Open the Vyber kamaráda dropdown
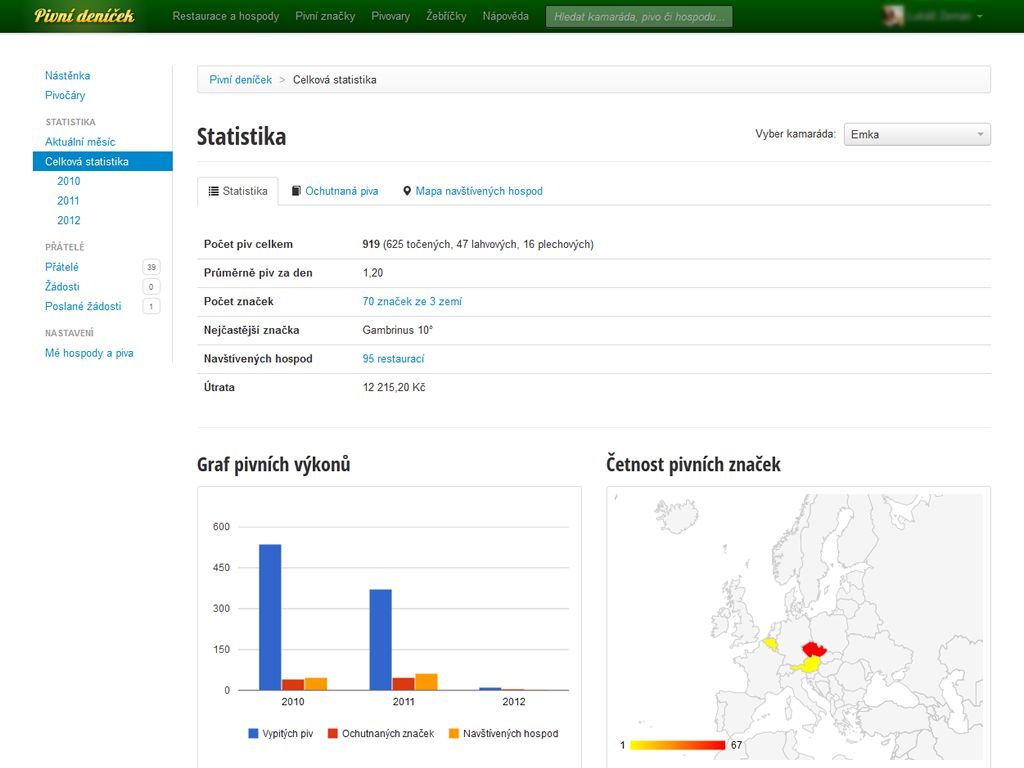 917,134
